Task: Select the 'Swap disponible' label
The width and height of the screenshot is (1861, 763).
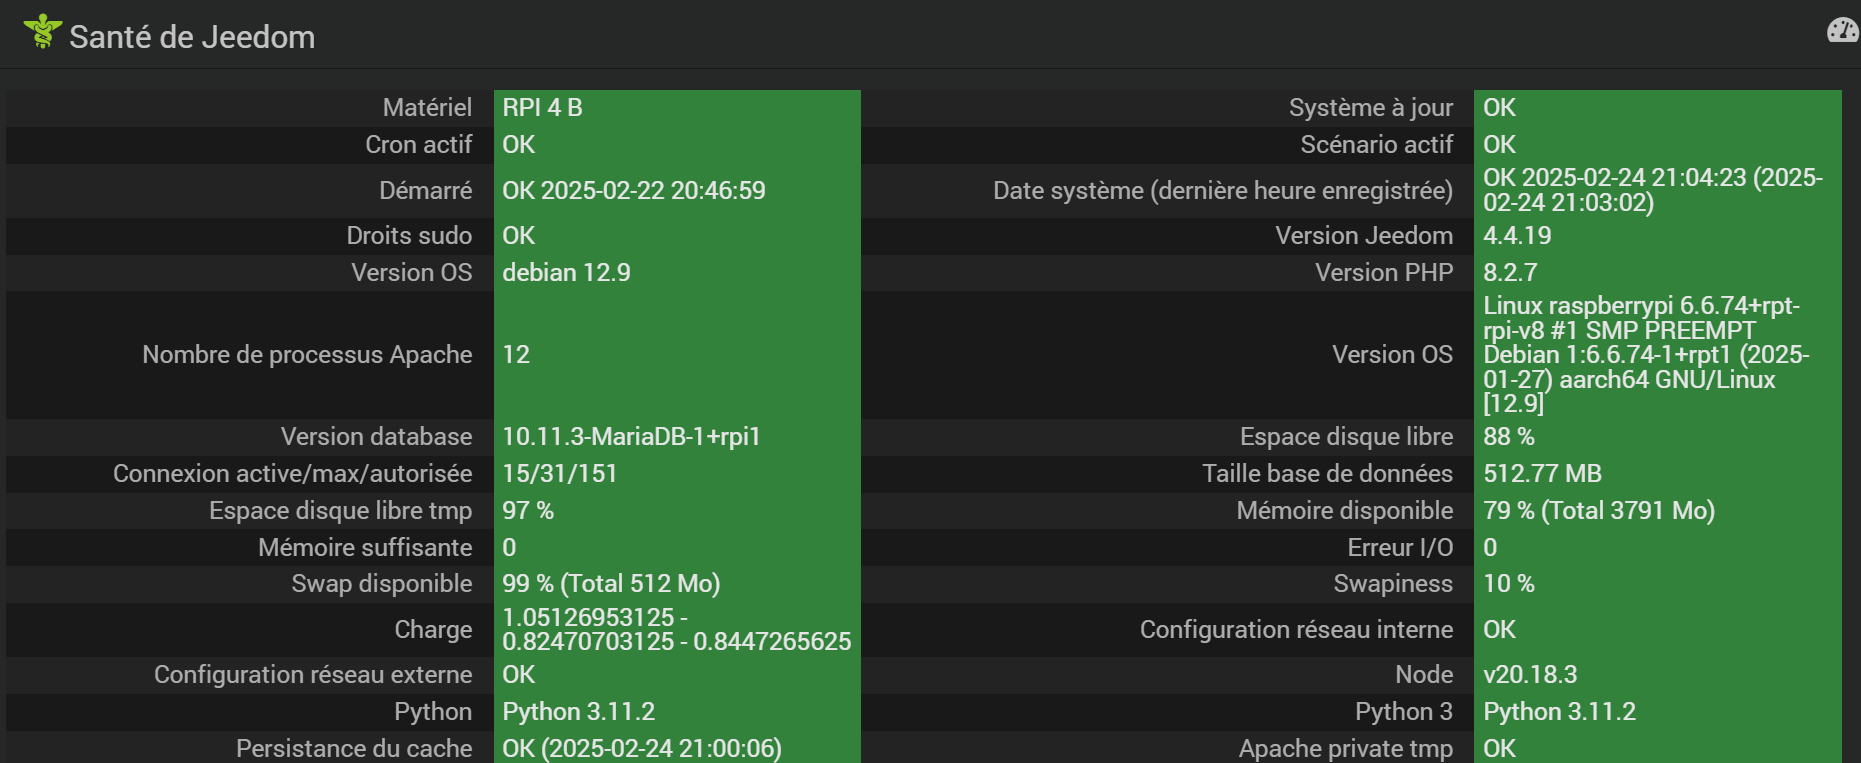Action: 381,583
